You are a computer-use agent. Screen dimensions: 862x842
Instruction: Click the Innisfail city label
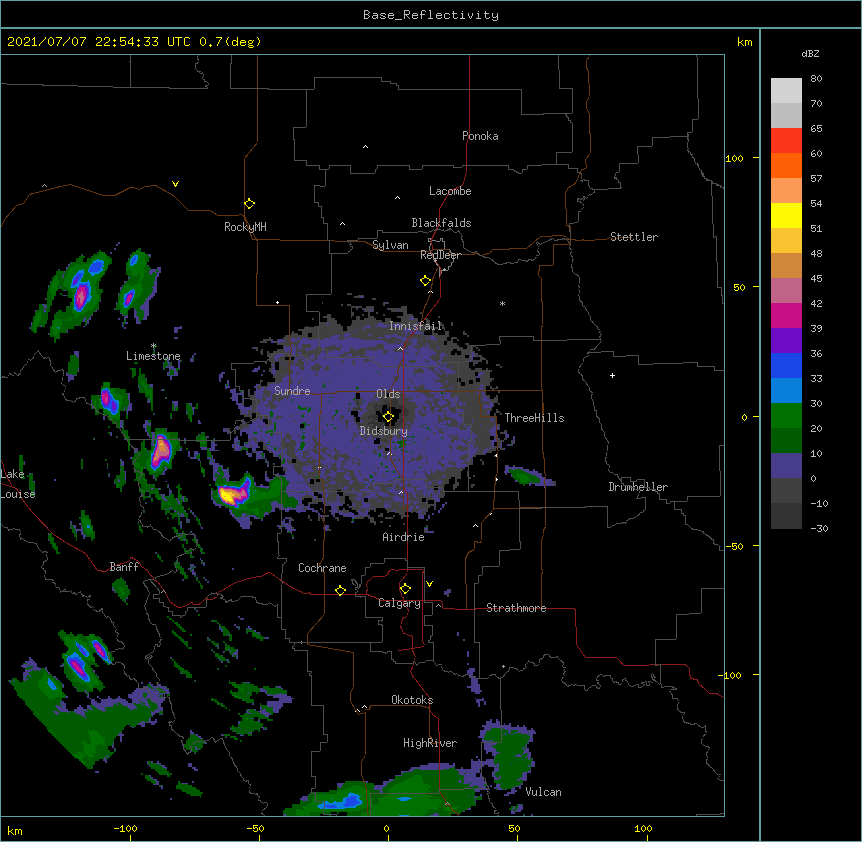(416, 326)
